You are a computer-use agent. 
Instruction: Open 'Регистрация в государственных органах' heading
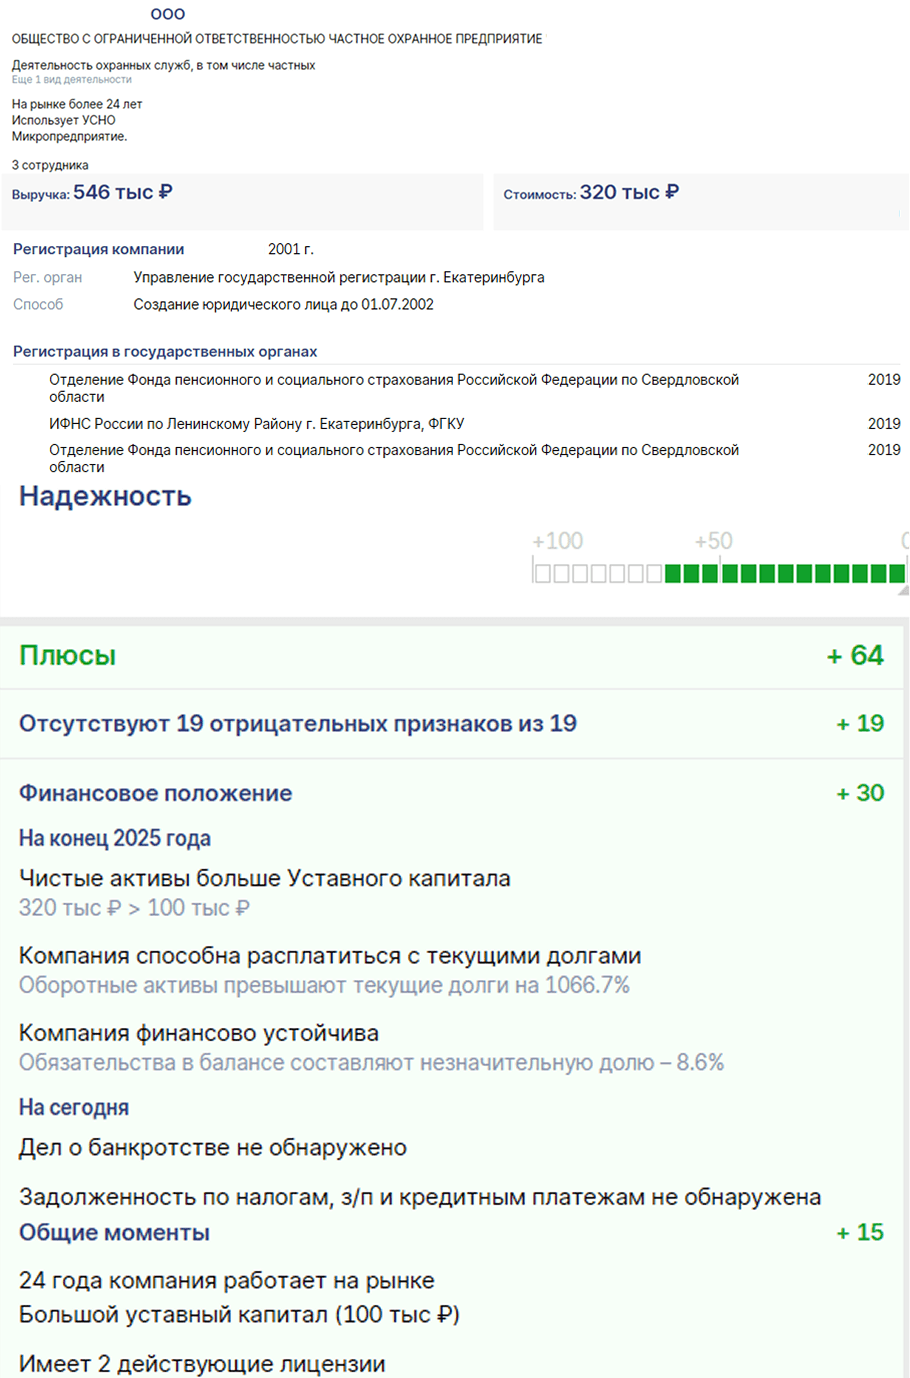pyautogui.click(x=165, y=352)
